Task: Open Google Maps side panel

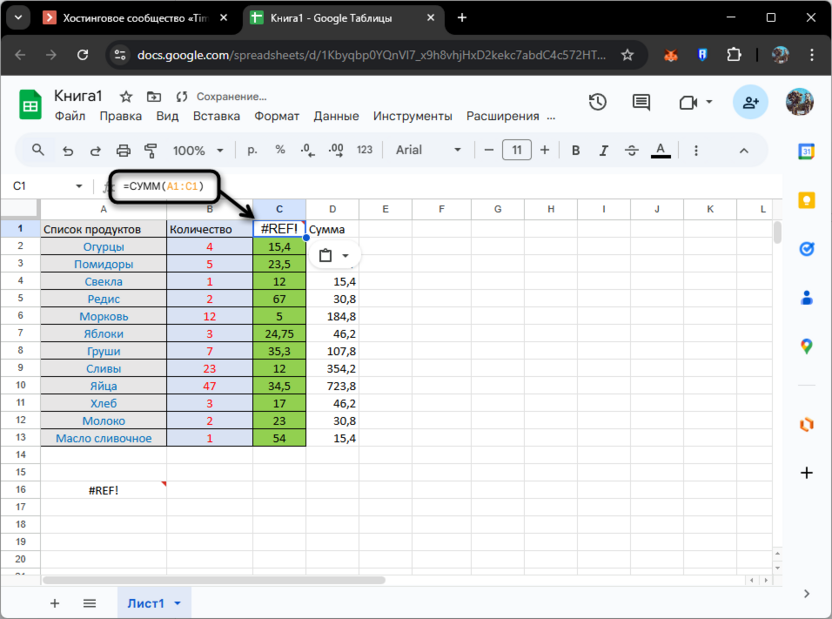Action: pyautogui.click(x=807, y=346)
